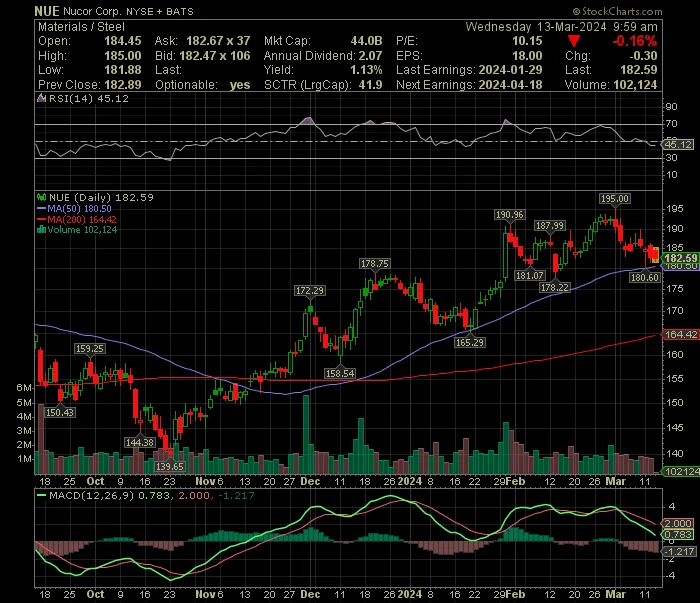This screenshot has width=700, height=603.
Task: Click the NUE (Daily) candlestick legend icon
Action: 42,197
